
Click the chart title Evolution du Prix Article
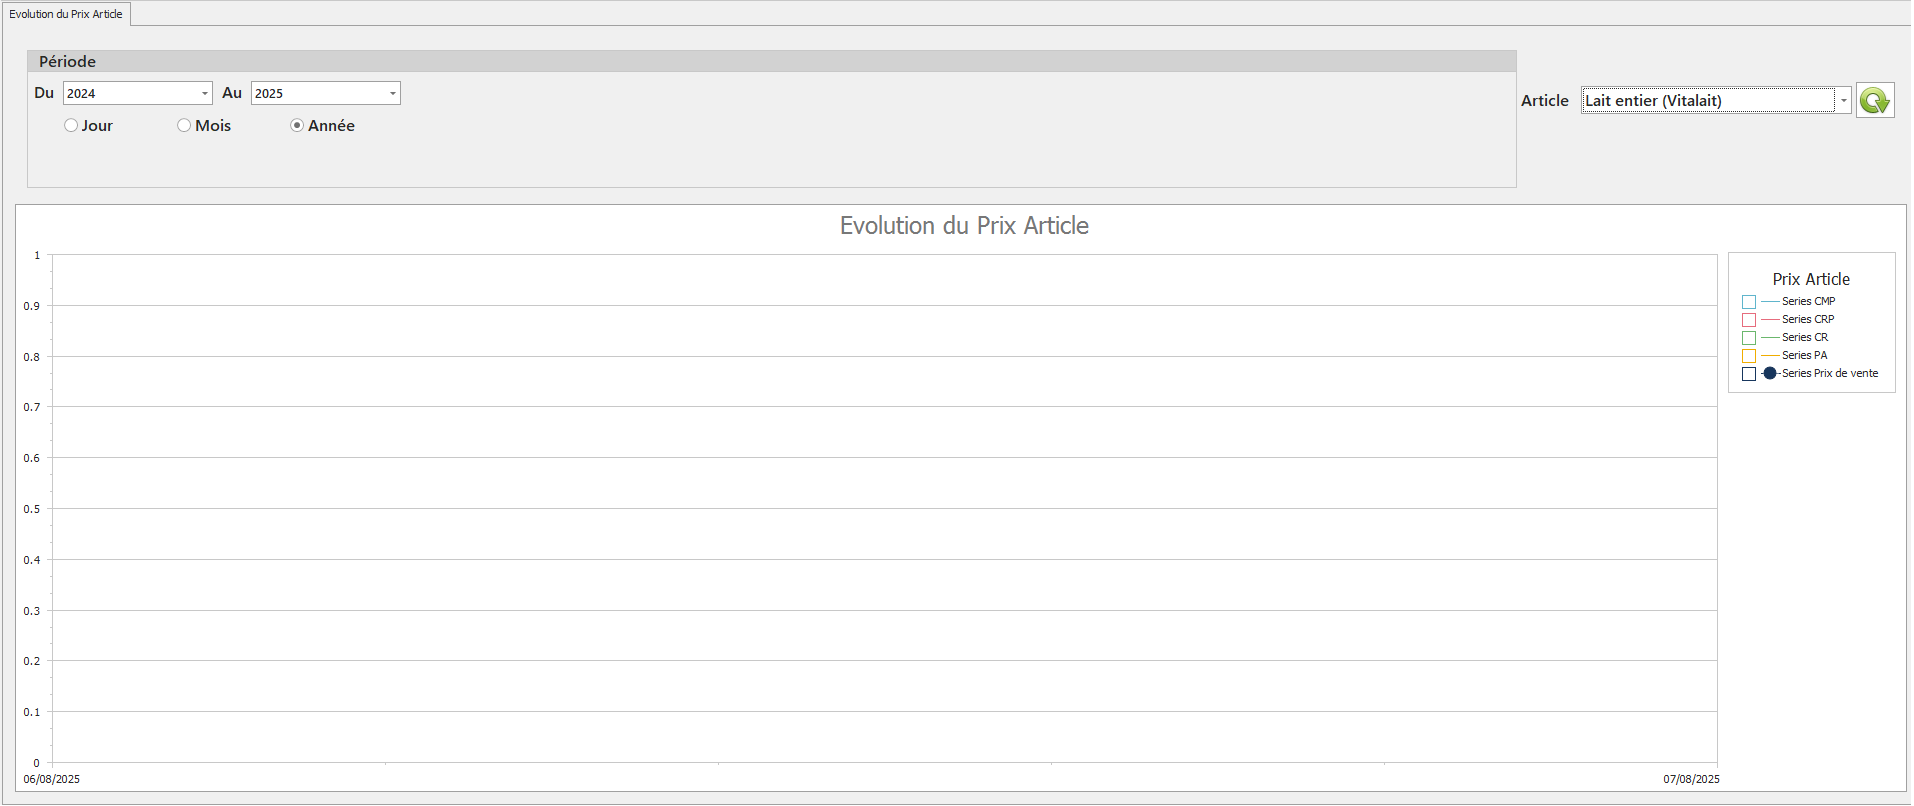pos(964,226)
